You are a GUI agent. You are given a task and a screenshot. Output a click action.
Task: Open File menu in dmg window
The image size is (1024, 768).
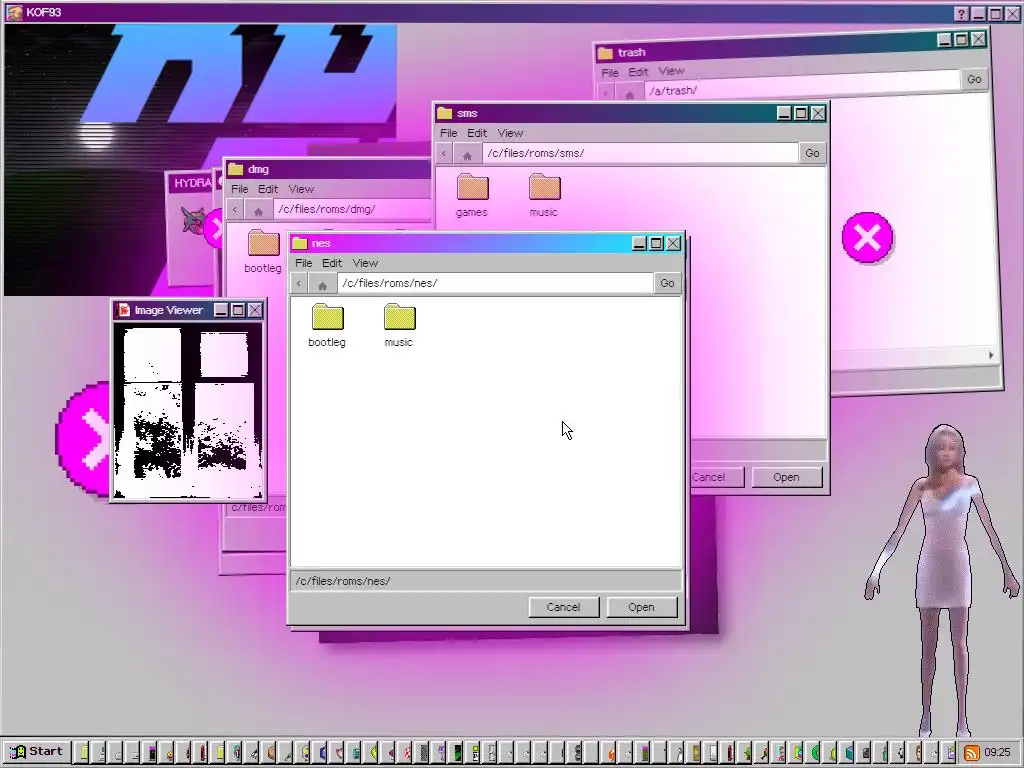[240, 189]
